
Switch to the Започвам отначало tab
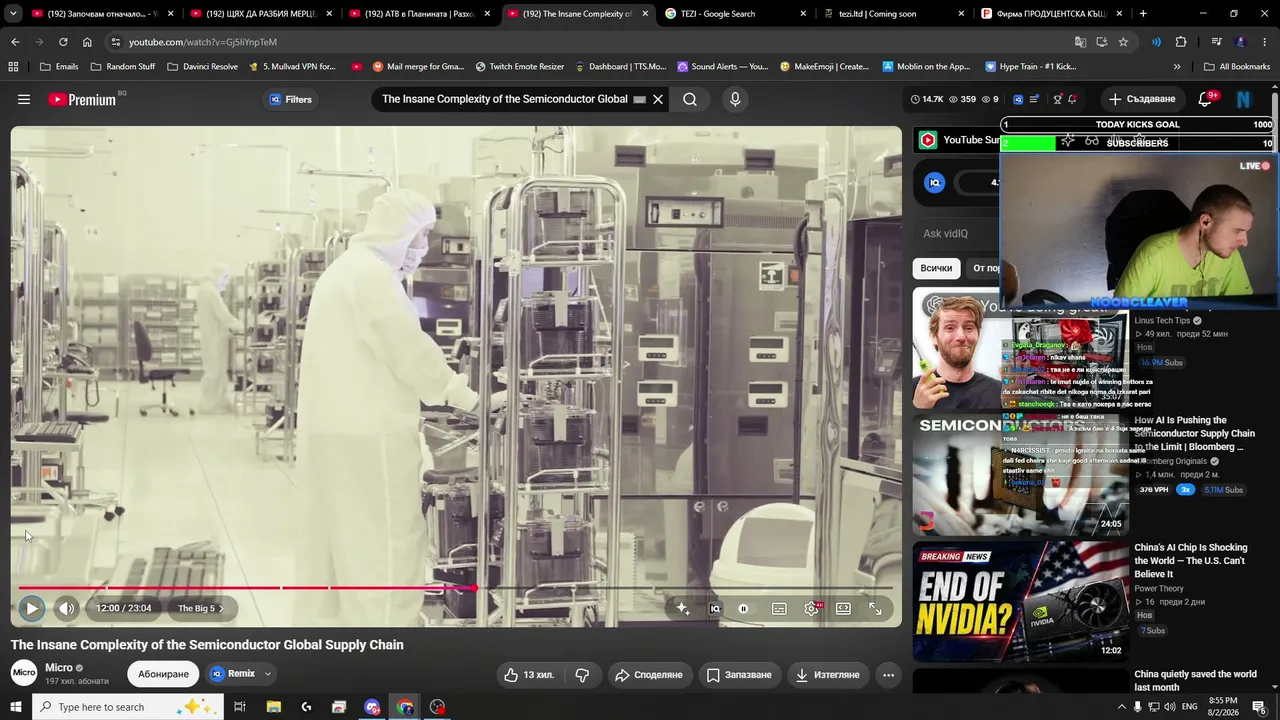pyautogui.click(x=103, y=14)
